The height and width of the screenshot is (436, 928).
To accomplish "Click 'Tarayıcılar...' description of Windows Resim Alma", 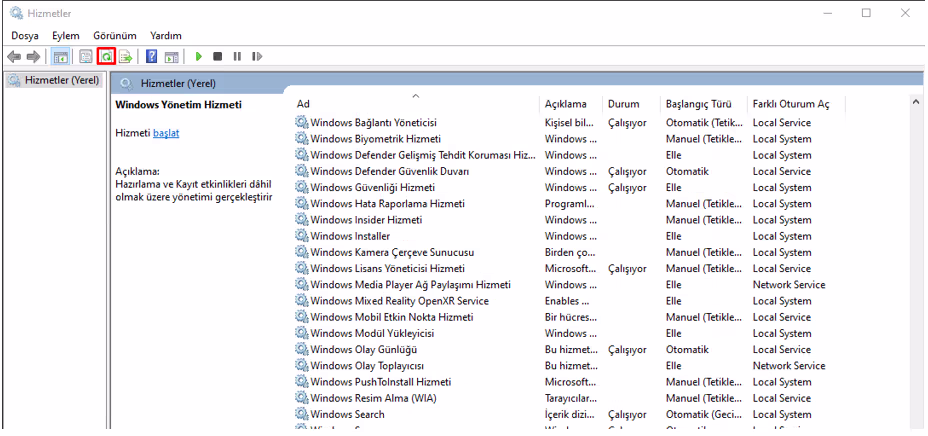I will (x=571, y=398).
